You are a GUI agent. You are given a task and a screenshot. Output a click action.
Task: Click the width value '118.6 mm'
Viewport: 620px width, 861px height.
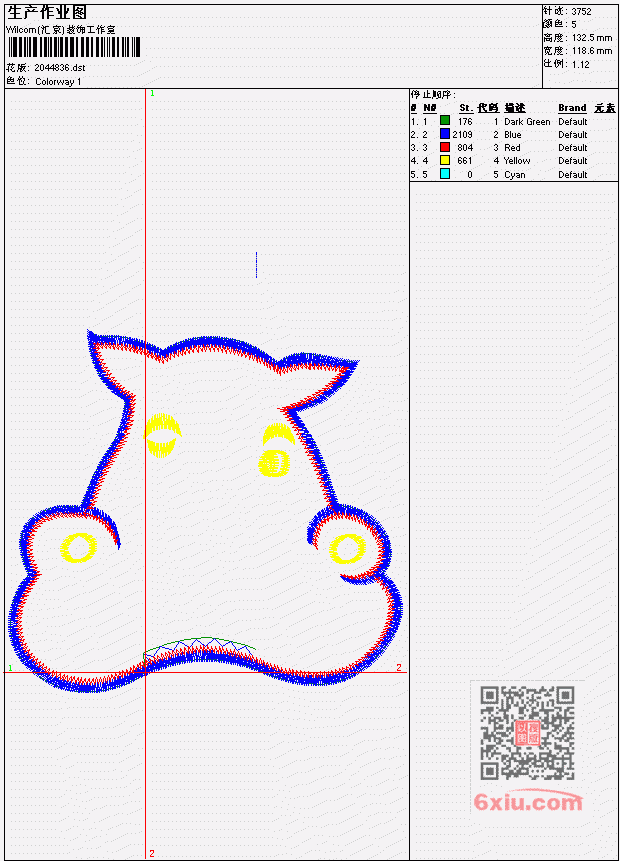tap(591, 51)
